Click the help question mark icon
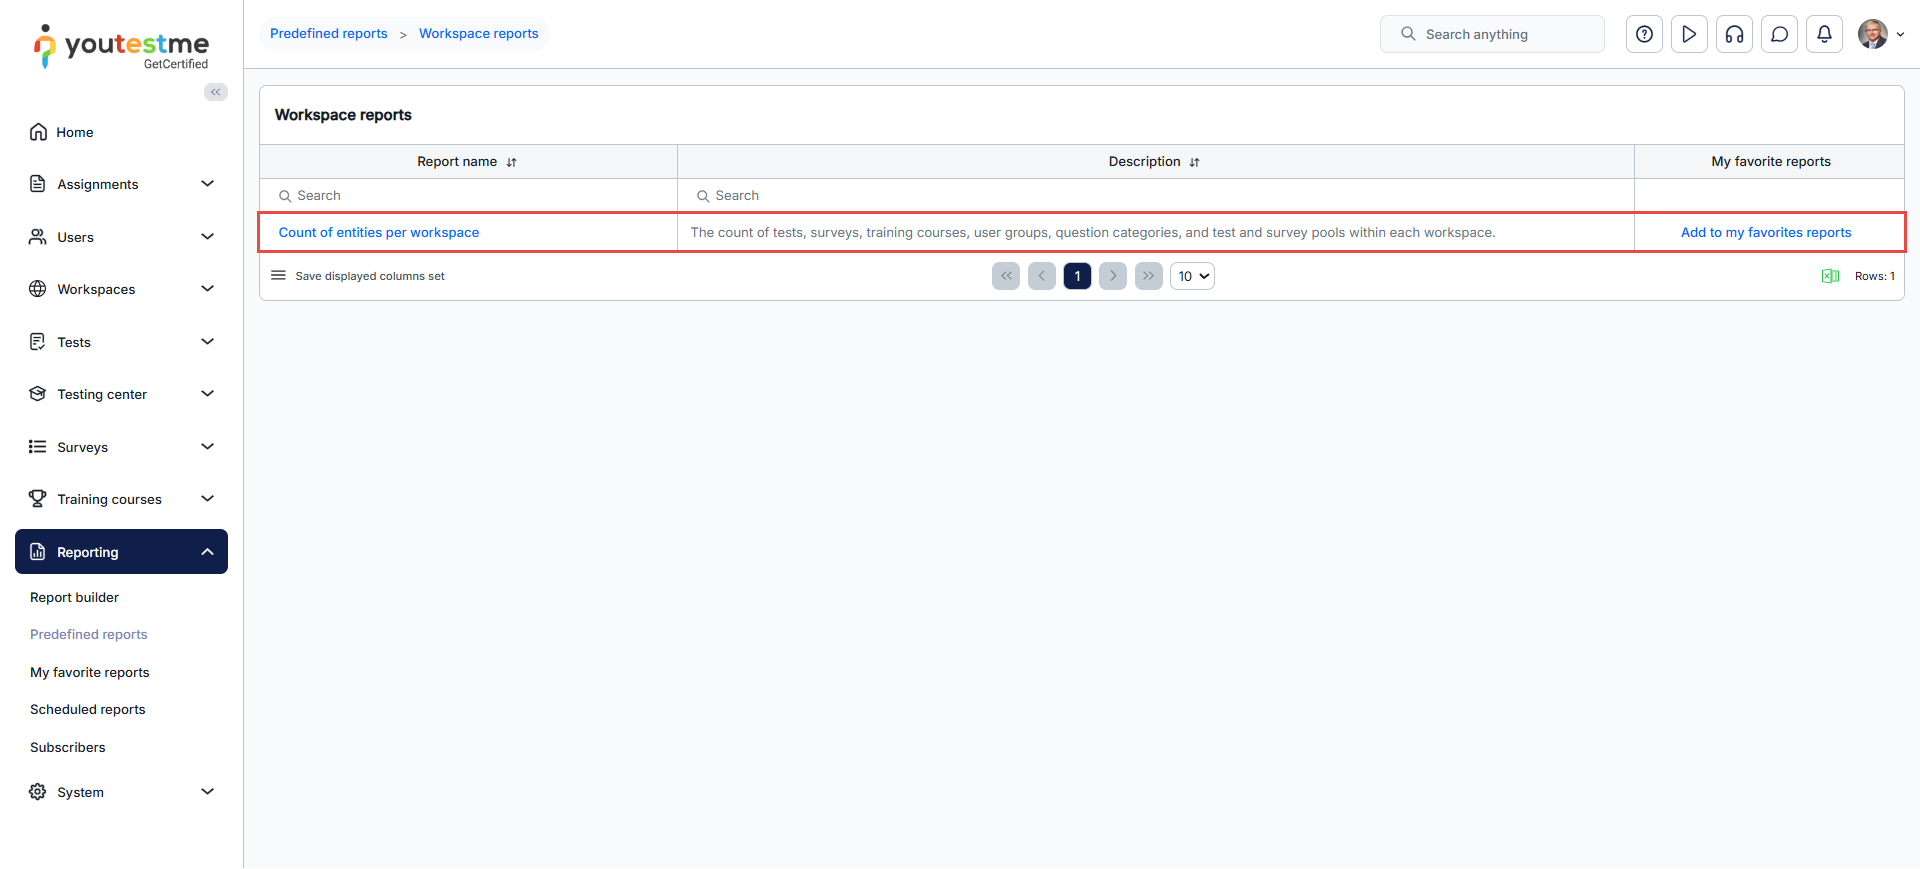The height and width of the screenshot is (869, 1920). (x=1644, y=34)
